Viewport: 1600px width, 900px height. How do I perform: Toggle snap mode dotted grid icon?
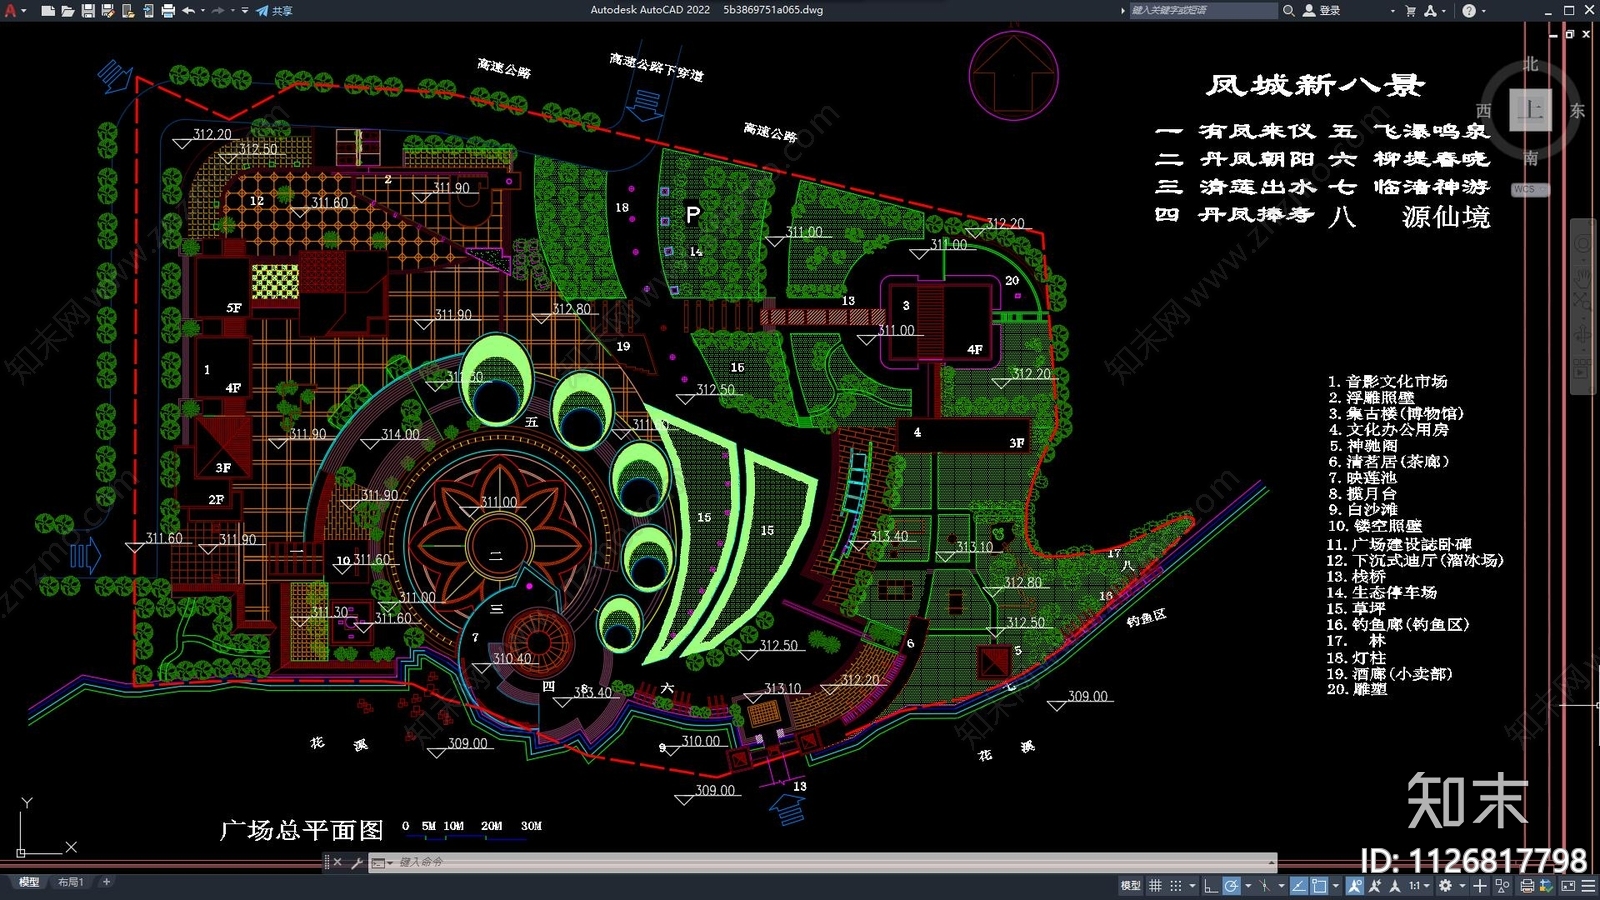click(1176, 886)
